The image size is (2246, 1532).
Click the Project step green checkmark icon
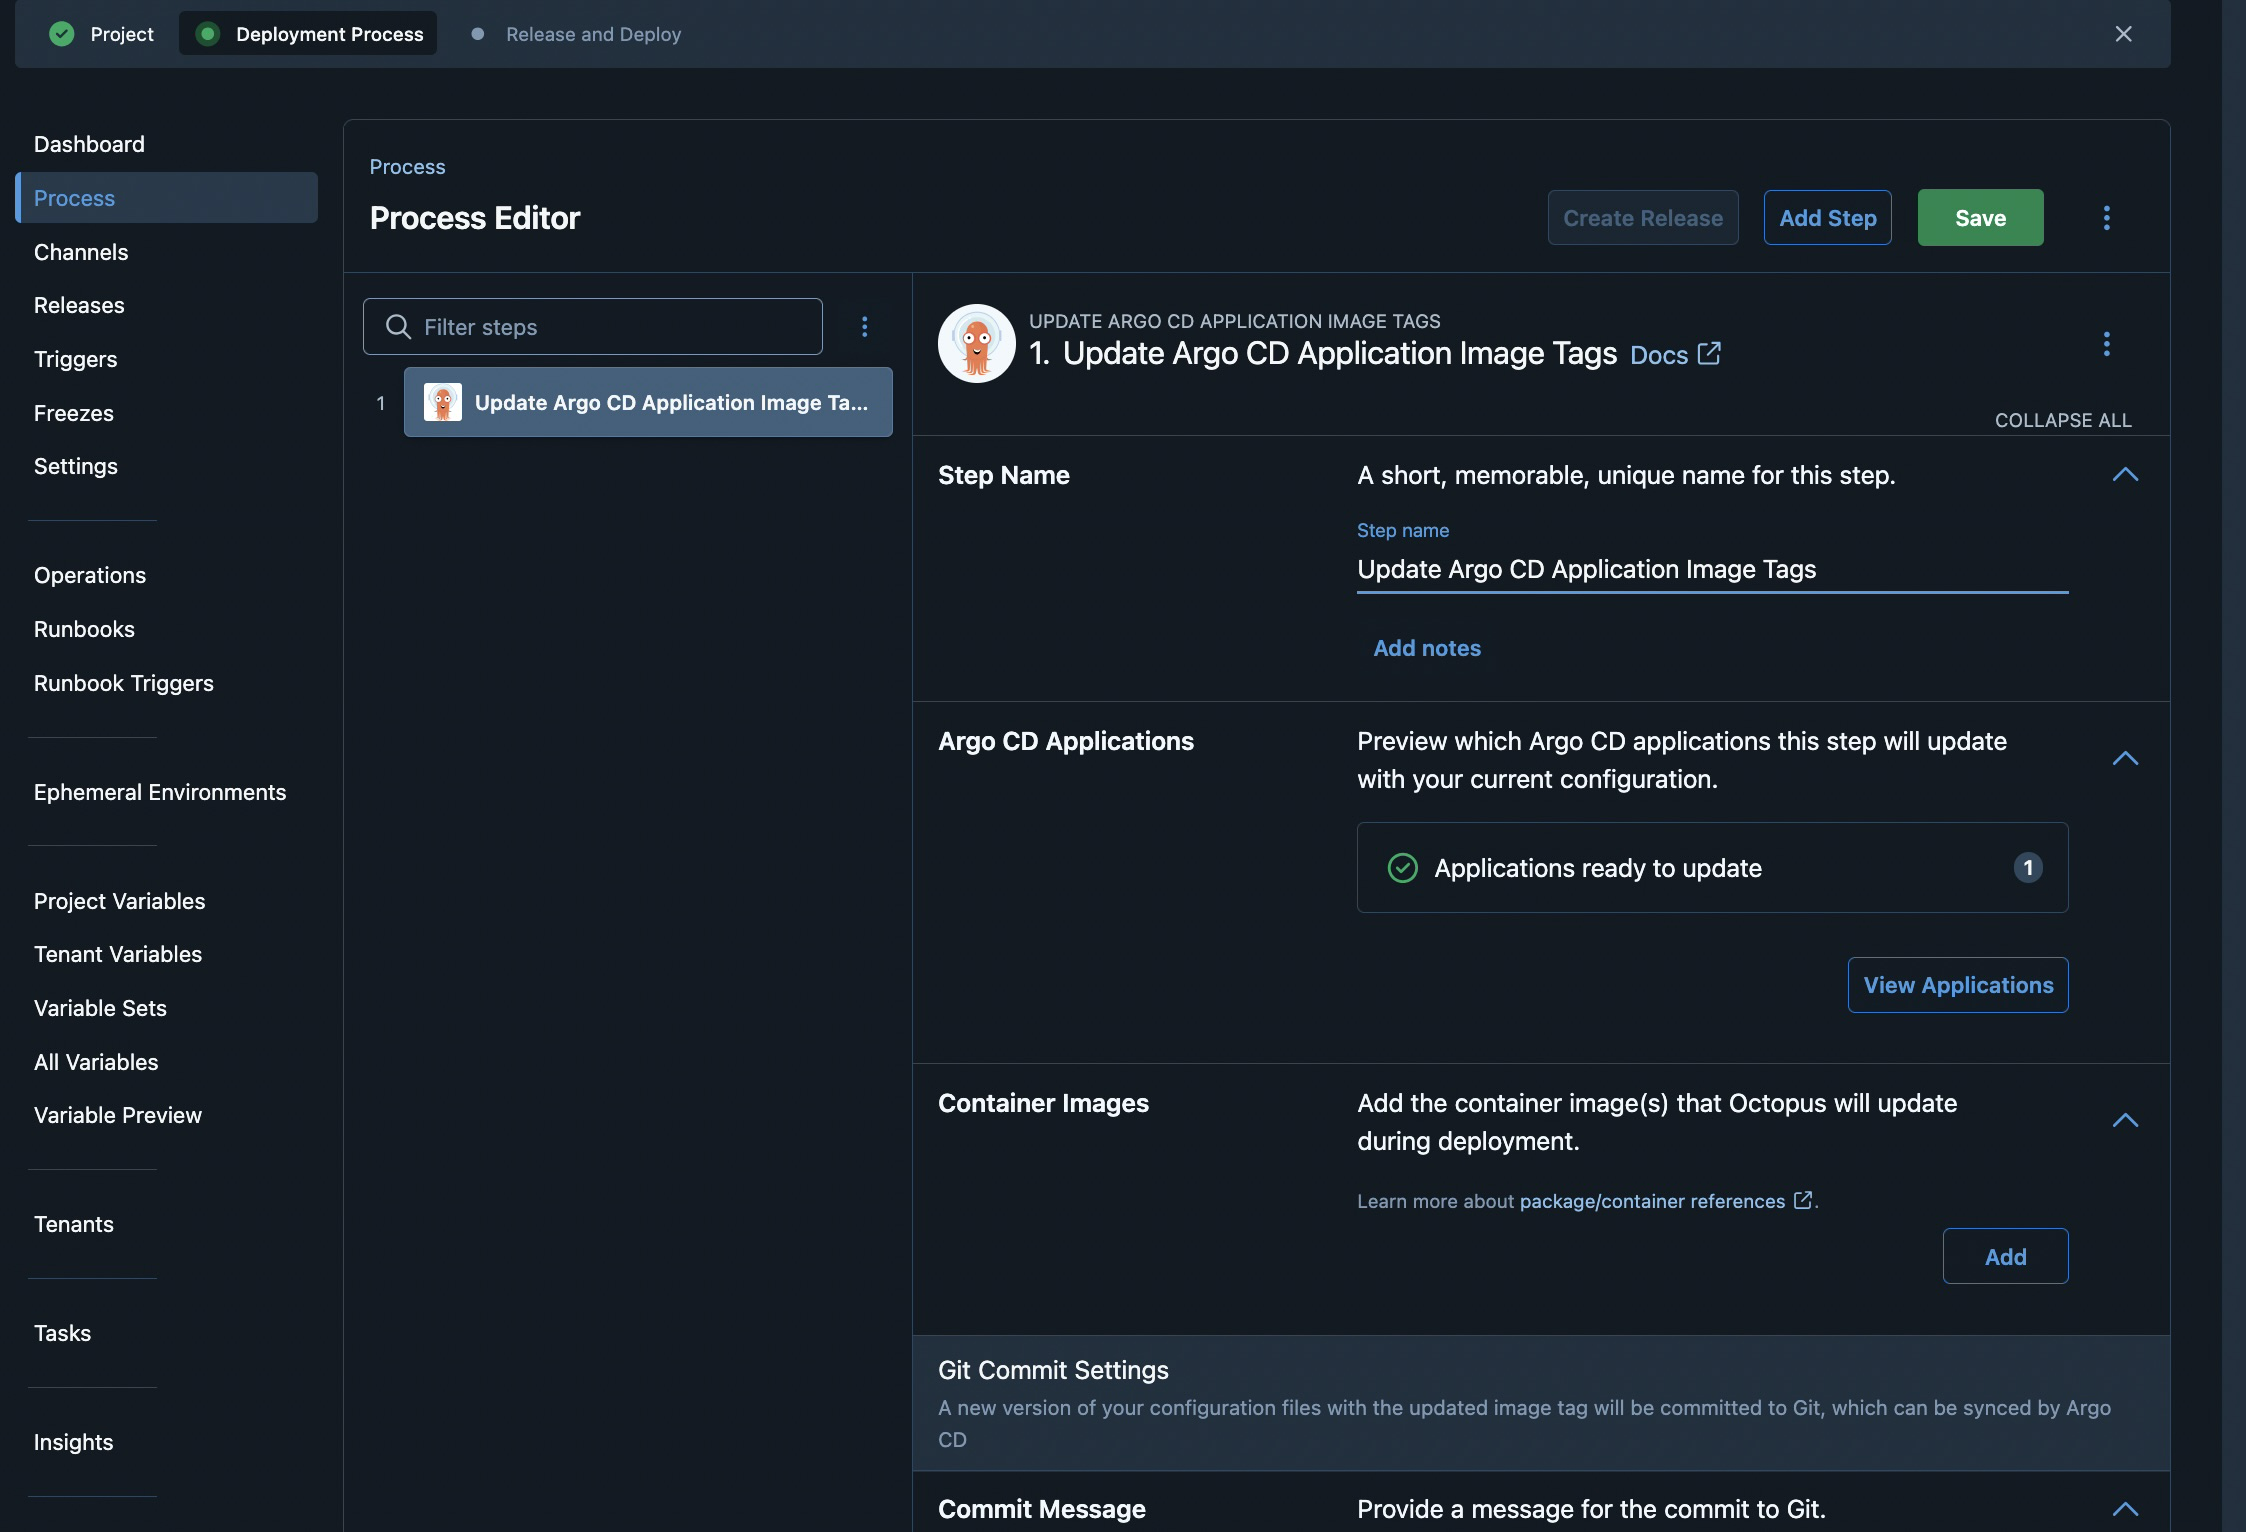pyautogui.click(x=62, y=34)
